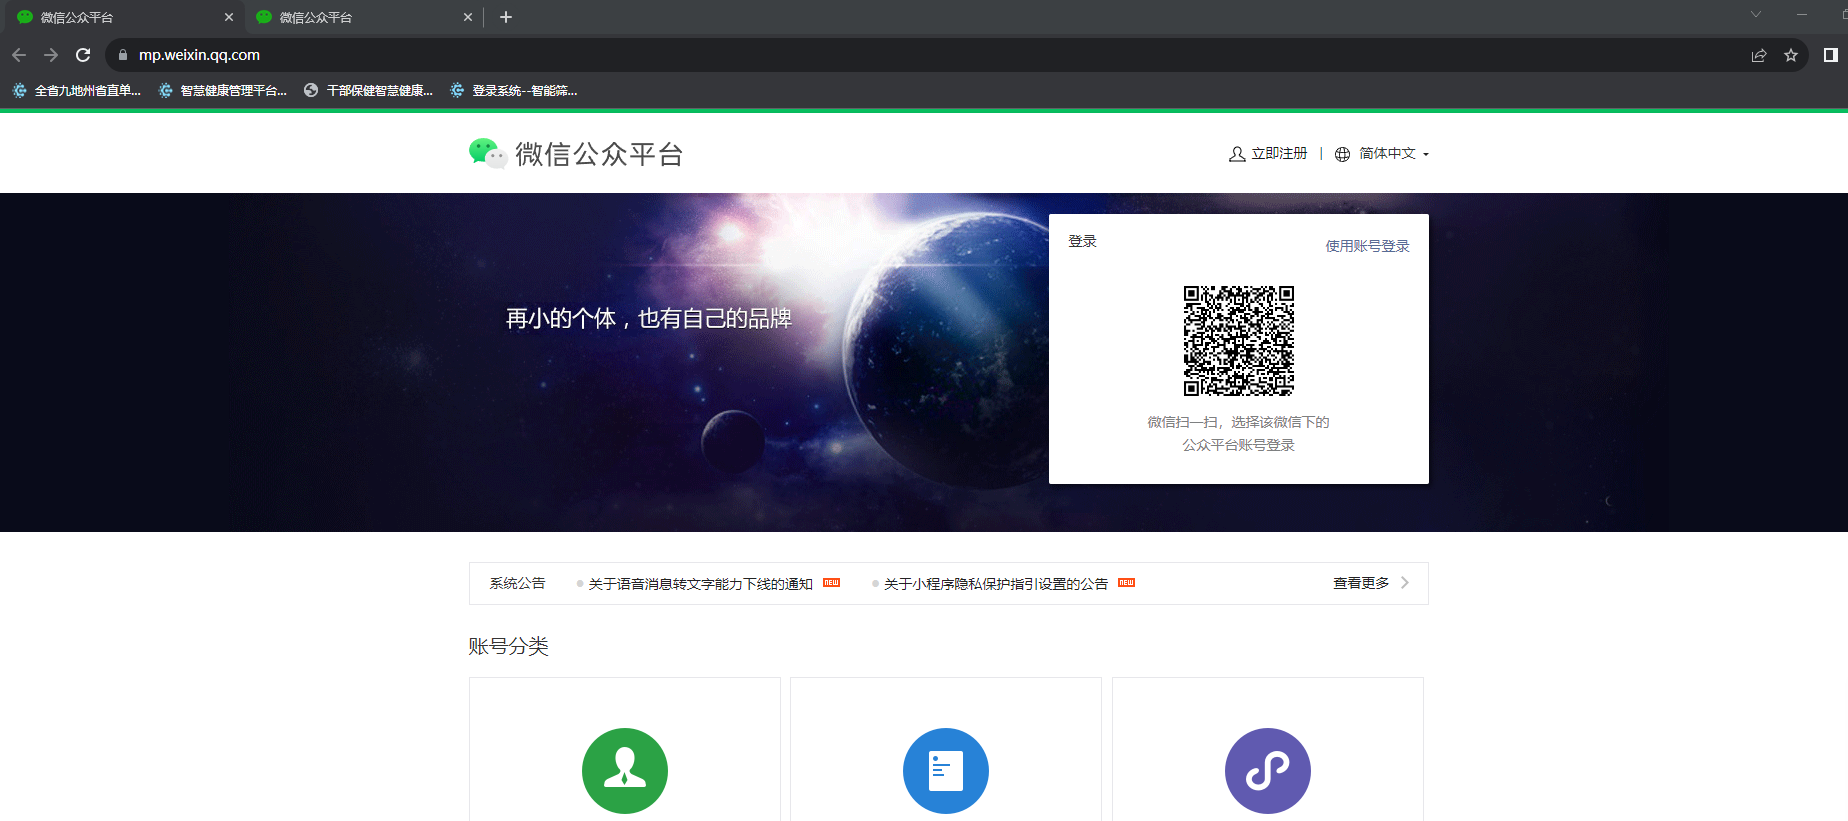Click the green service account icon
Screen dimensions: 1848x821
pyautogui.click(x=625, y=770)
